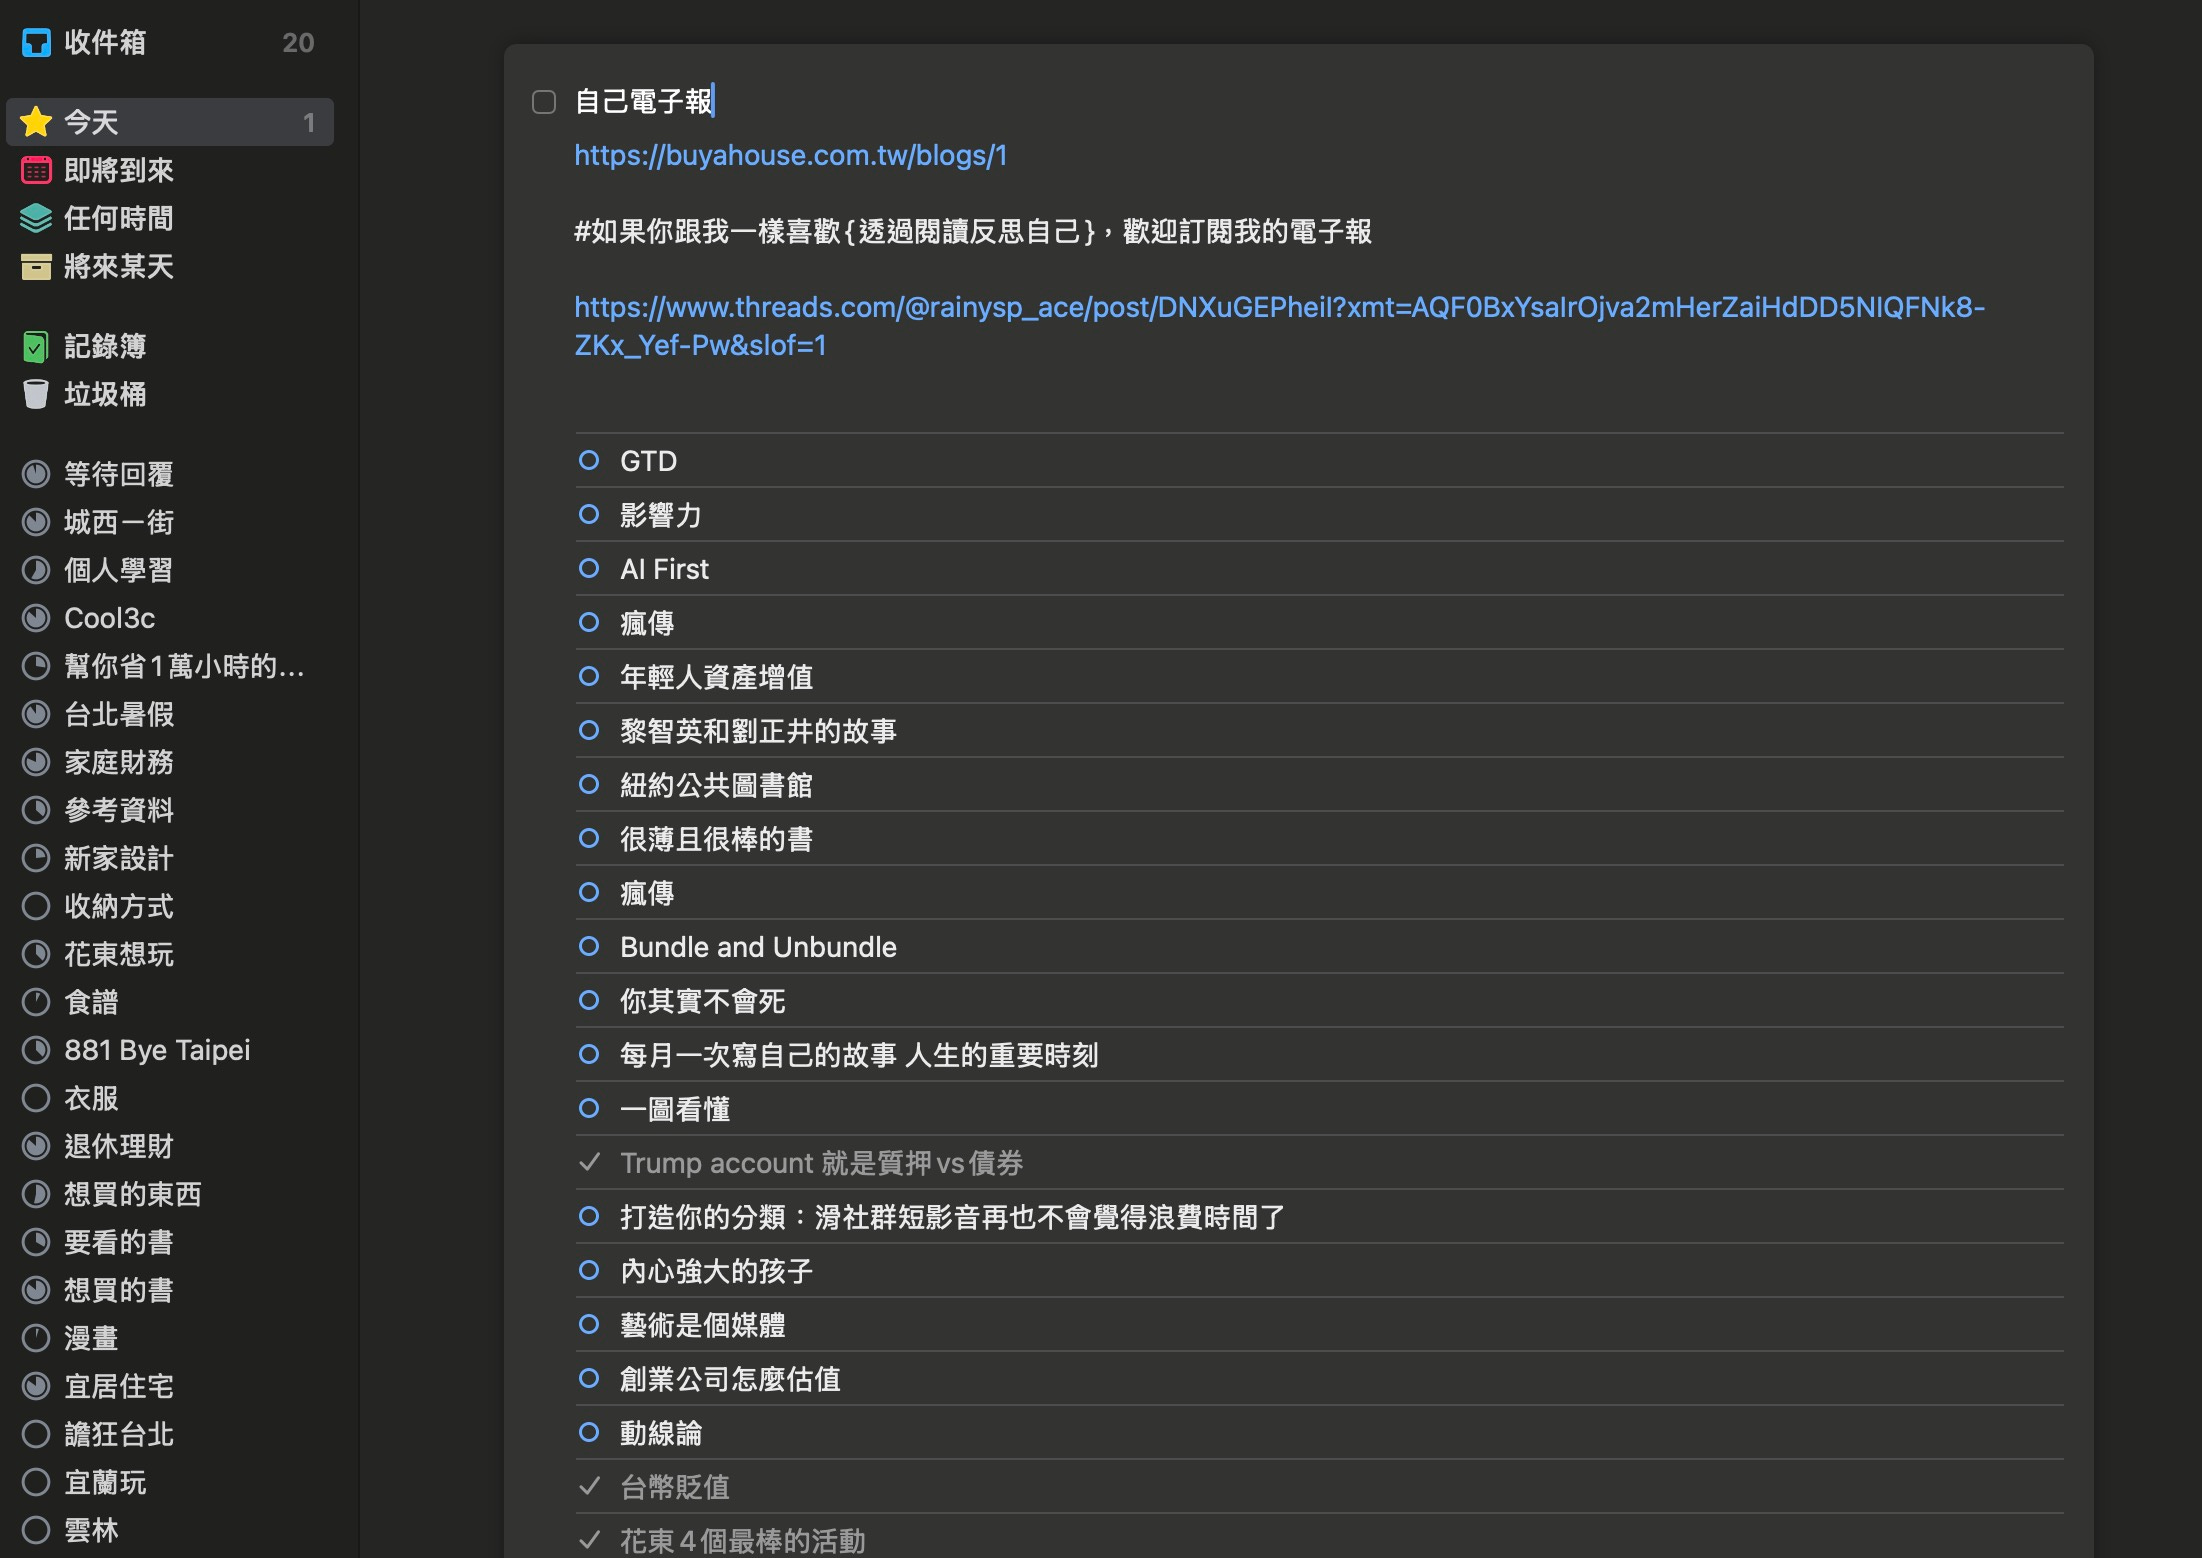
Task: Check off the 自己電子報 to-do checkbox
Action: pos(544,102)
